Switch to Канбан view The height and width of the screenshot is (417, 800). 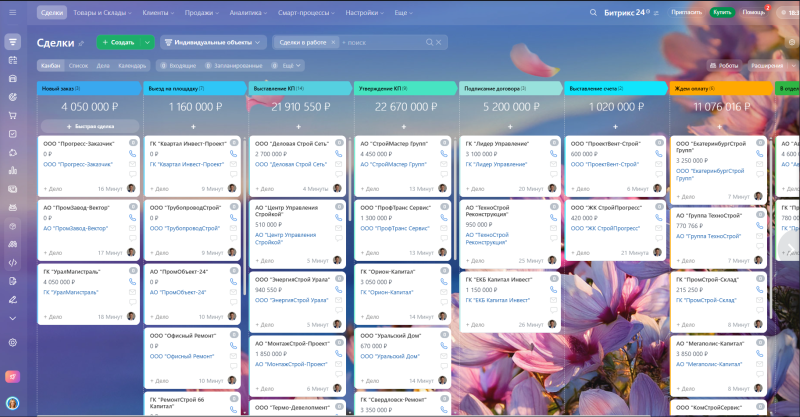pyautogui.click(x=51, y=65)
